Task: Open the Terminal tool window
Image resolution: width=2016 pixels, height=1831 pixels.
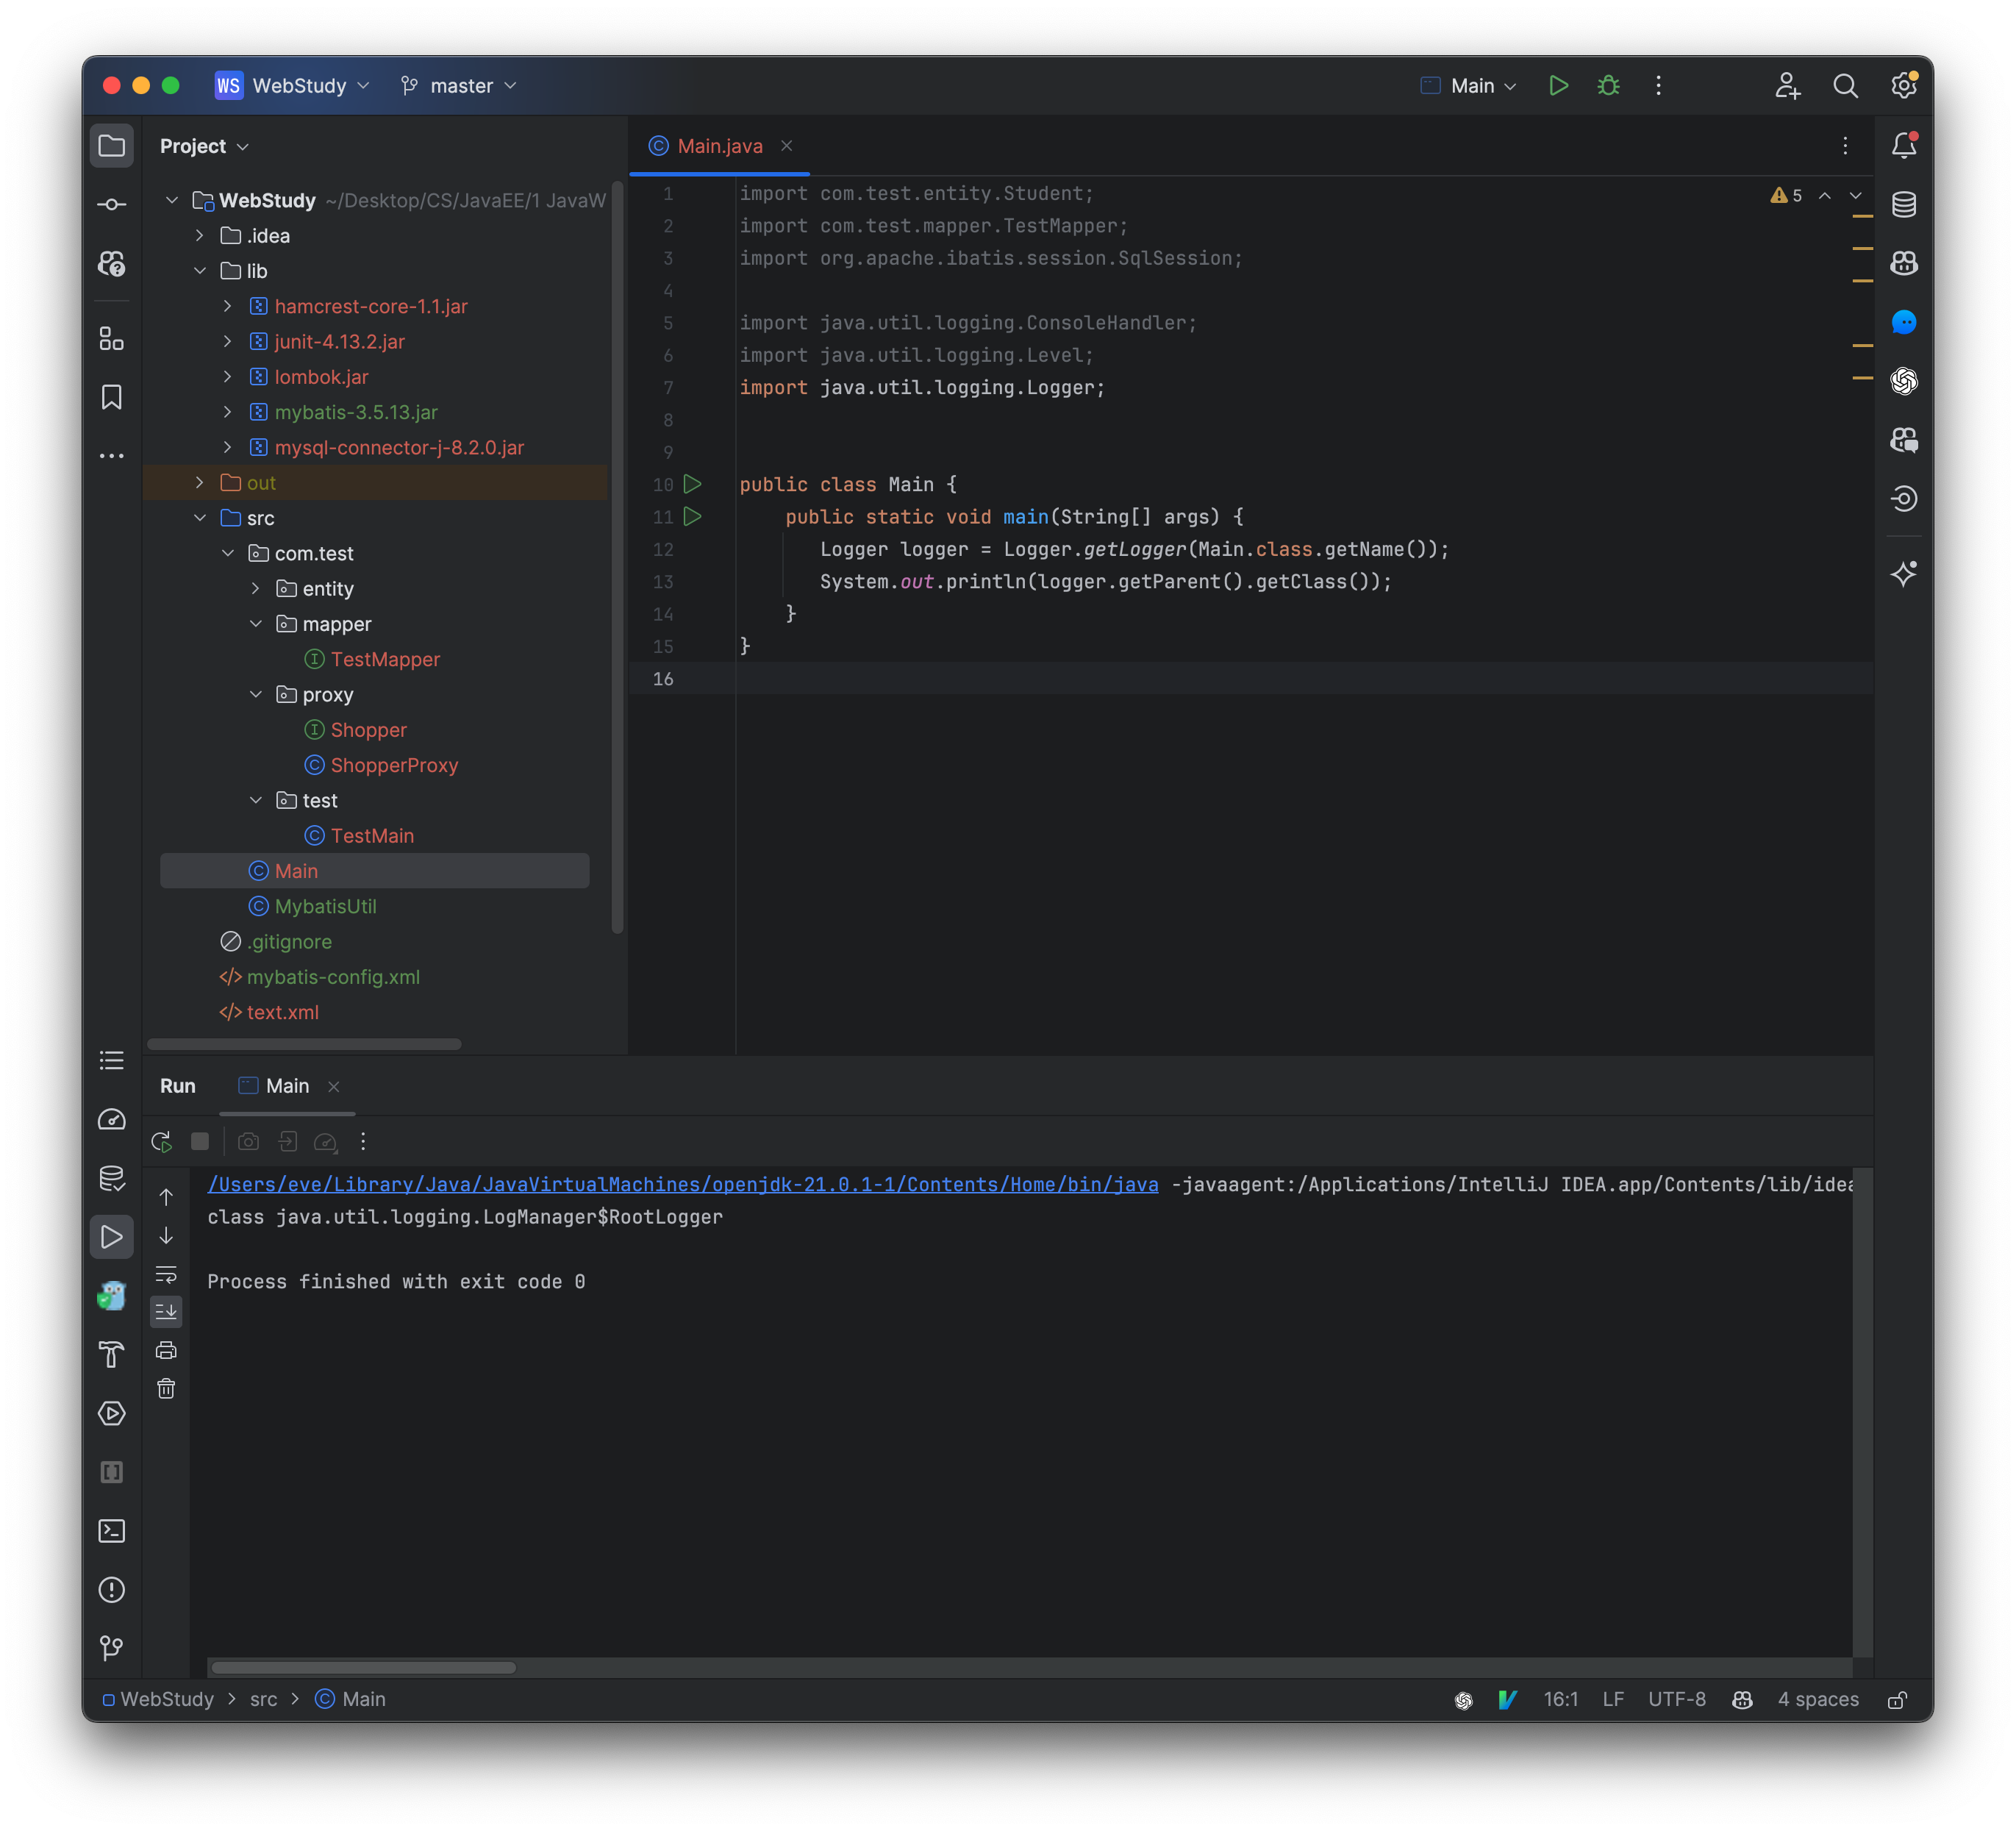Action: (111, 1530)
